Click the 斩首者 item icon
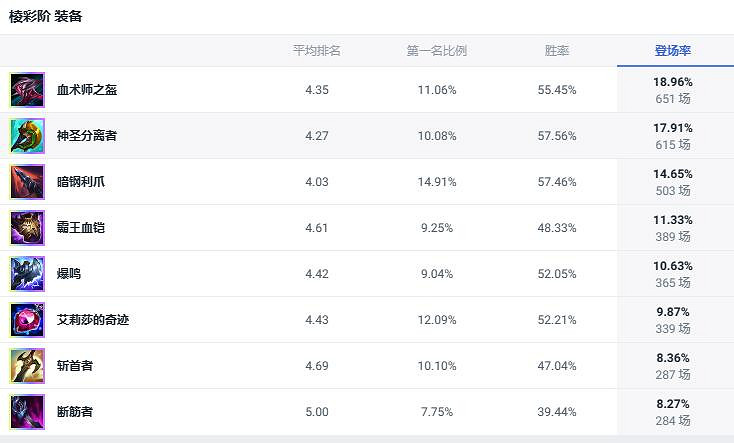The height and width of the screenshot is (443, 734). [x=27, y=366]
